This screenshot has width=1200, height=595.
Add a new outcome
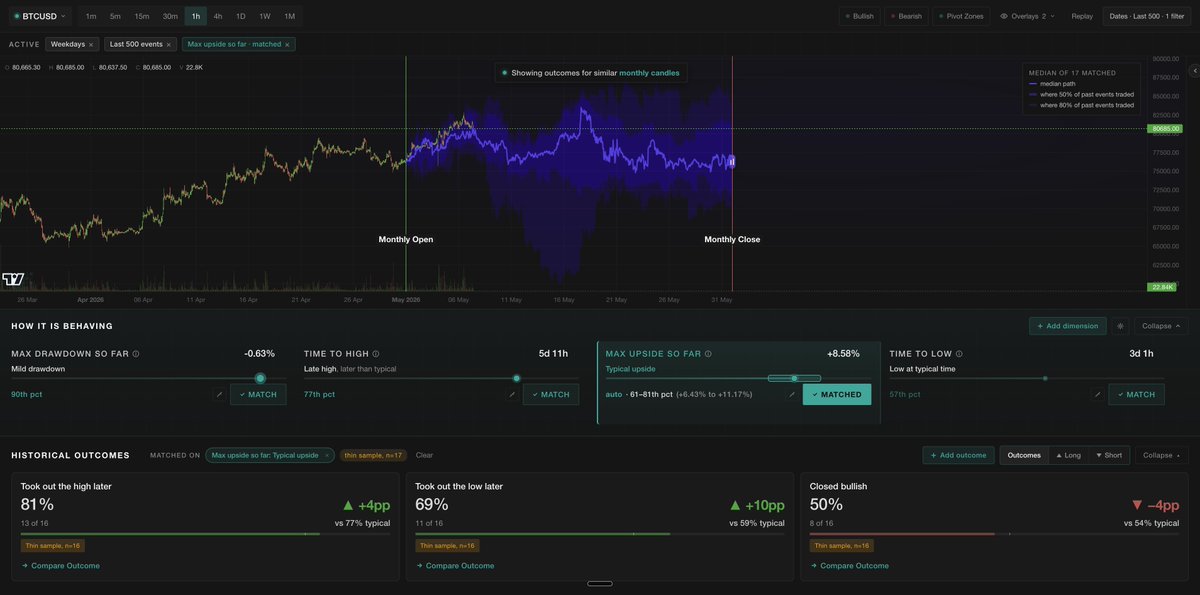coord(958,455)
